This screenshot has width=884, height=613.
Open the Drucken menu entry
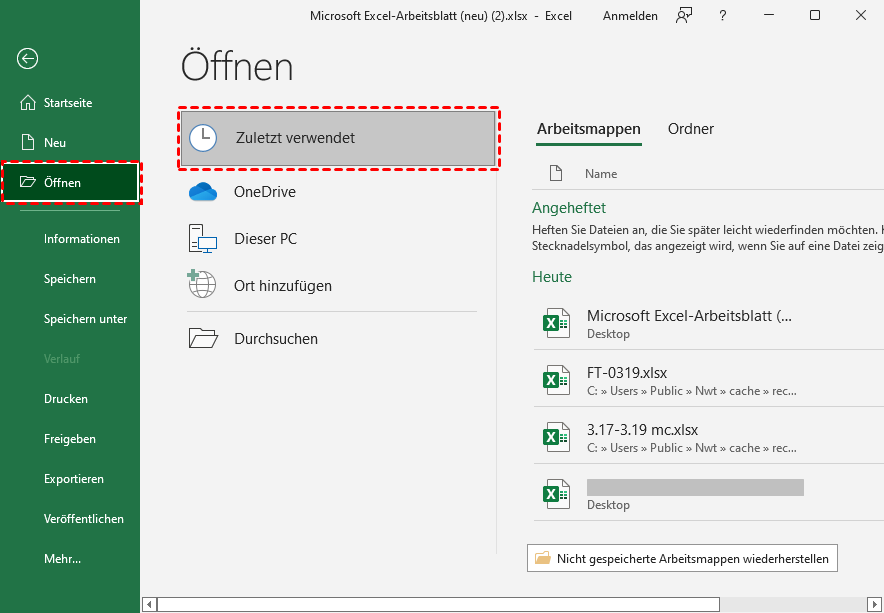pyautogui.click(x=66, y=399)
